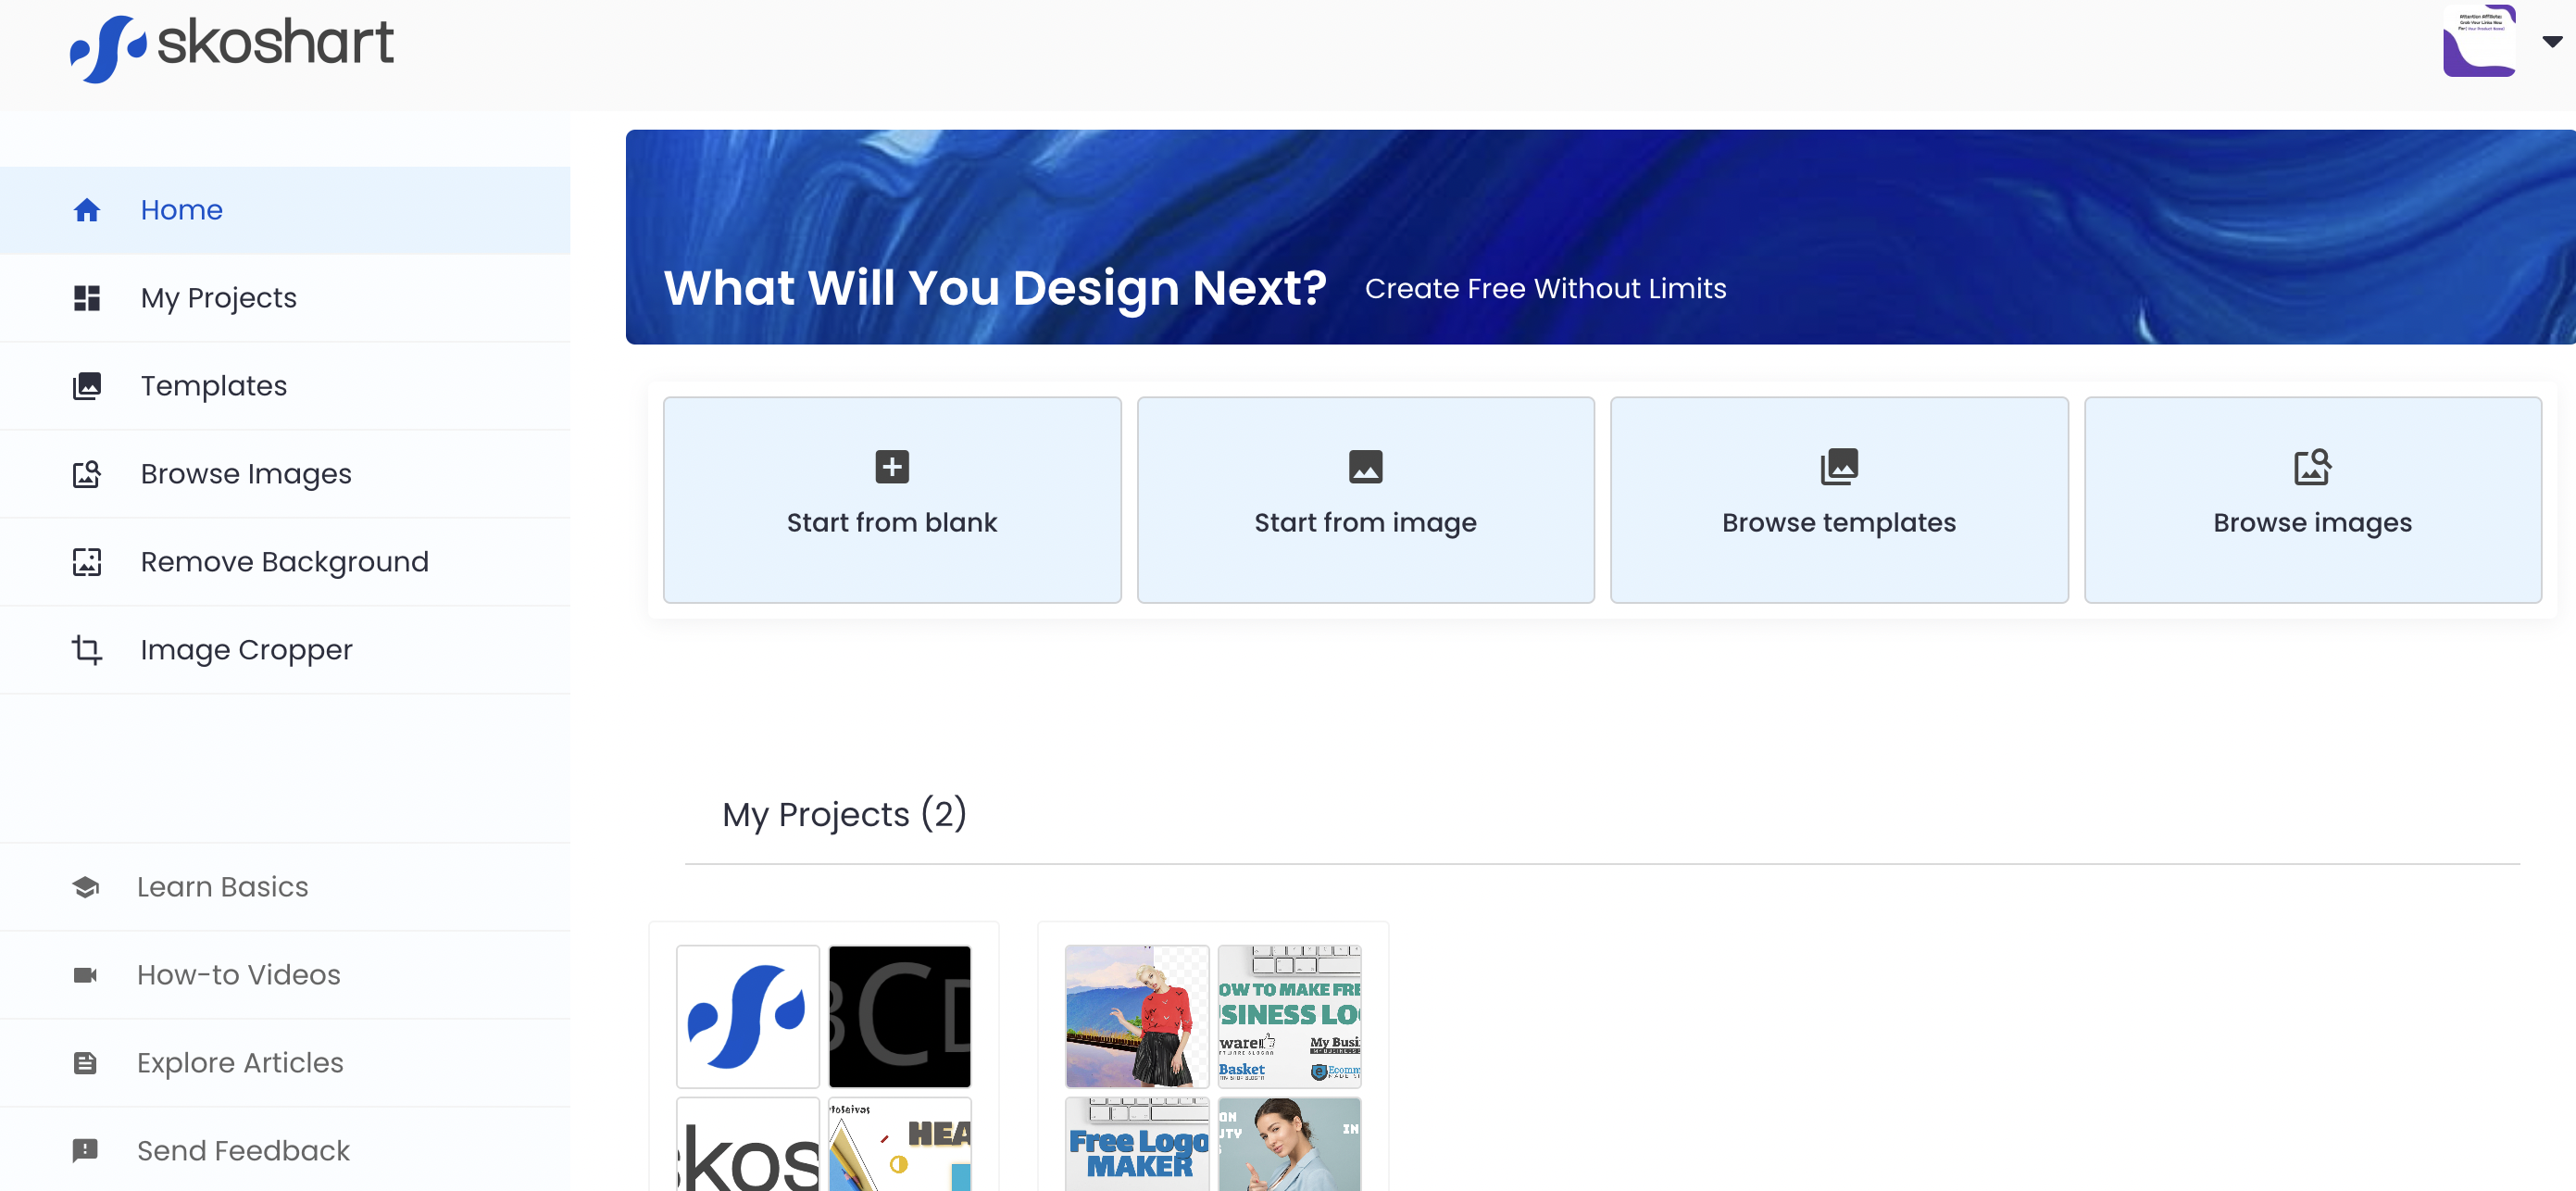Image resolution: width=2576 pixels, height=1191 pixels.
Task: Select Home in the sidebar
Action: tap(285, 210)
